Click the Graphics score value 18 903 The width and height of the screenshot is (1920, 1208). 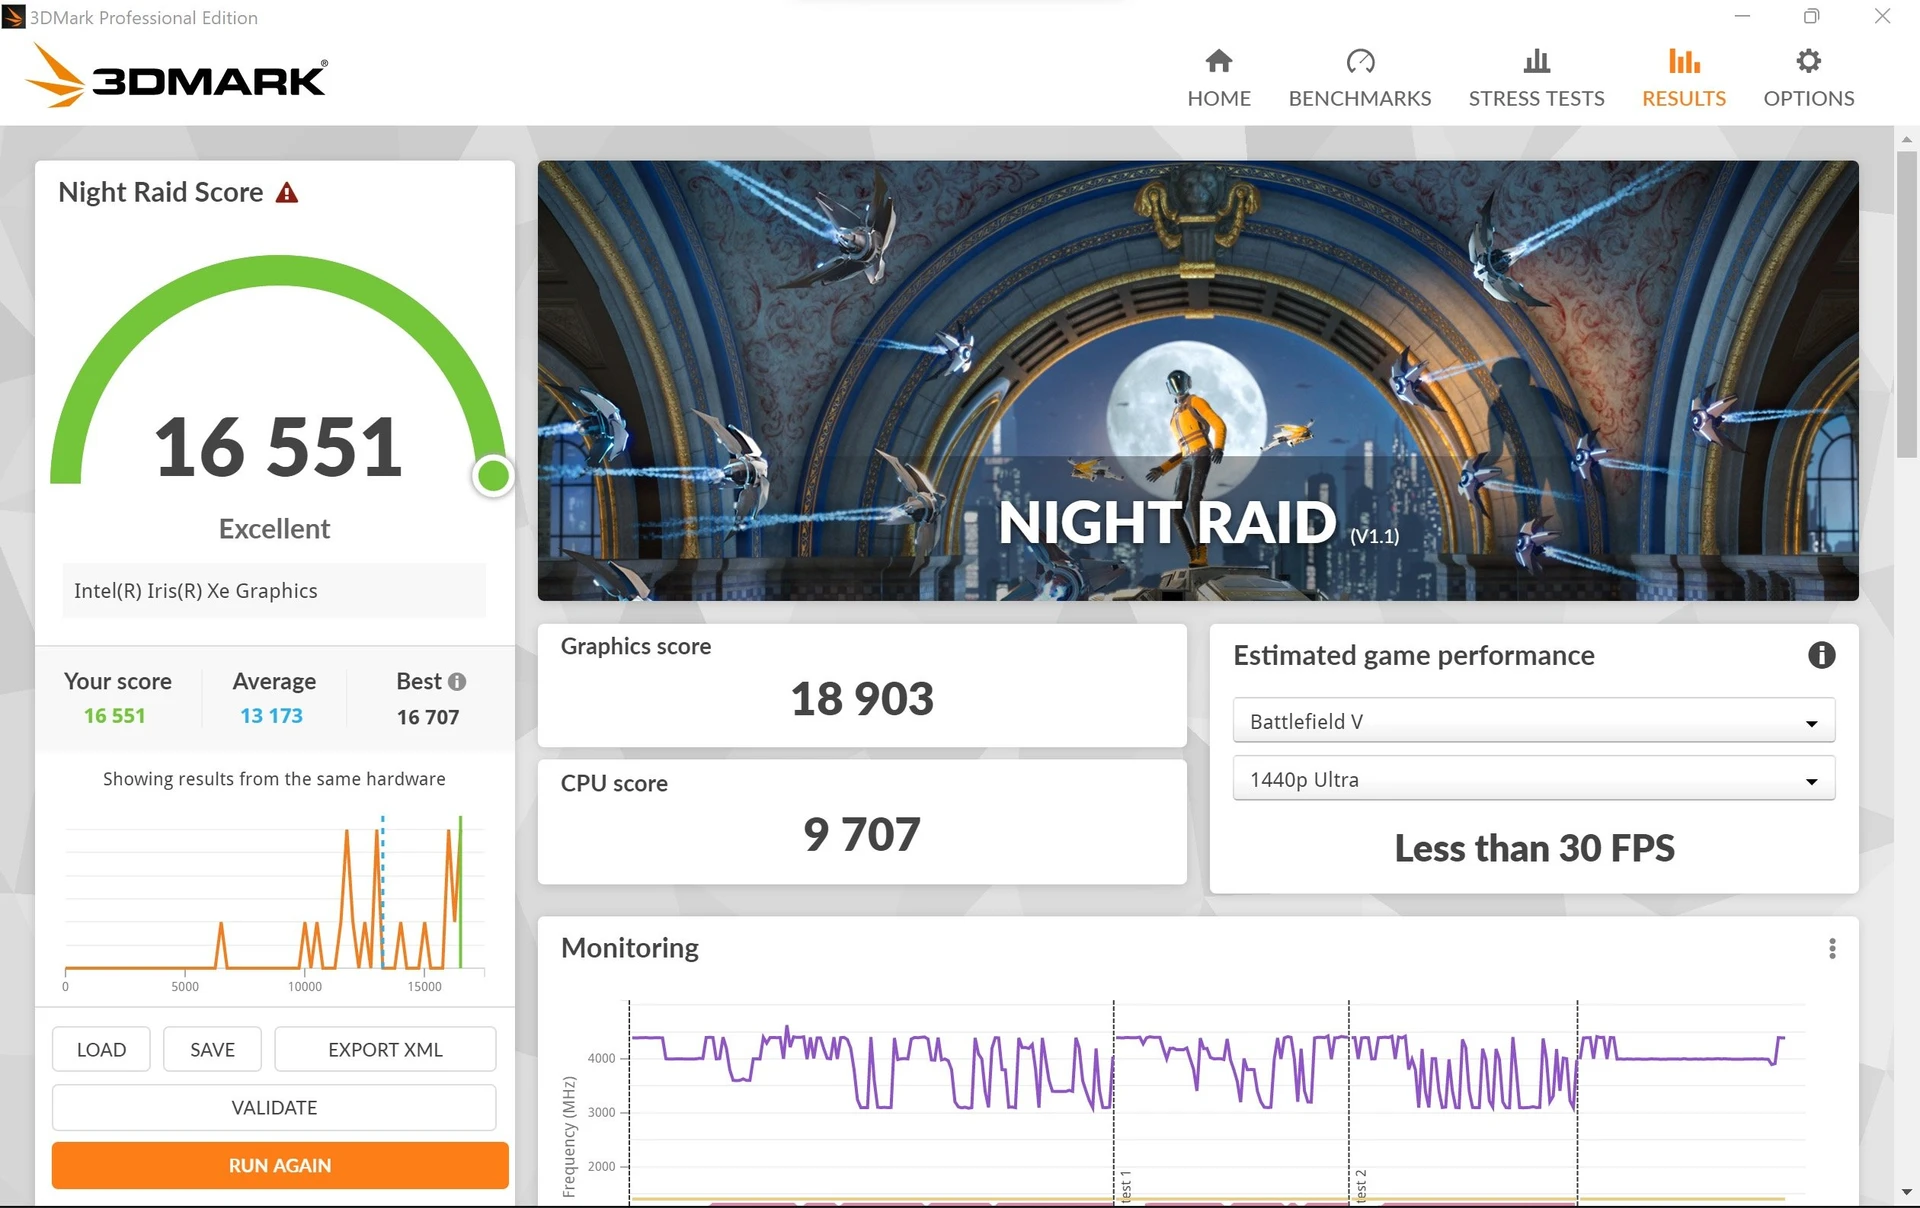point(862,698)
